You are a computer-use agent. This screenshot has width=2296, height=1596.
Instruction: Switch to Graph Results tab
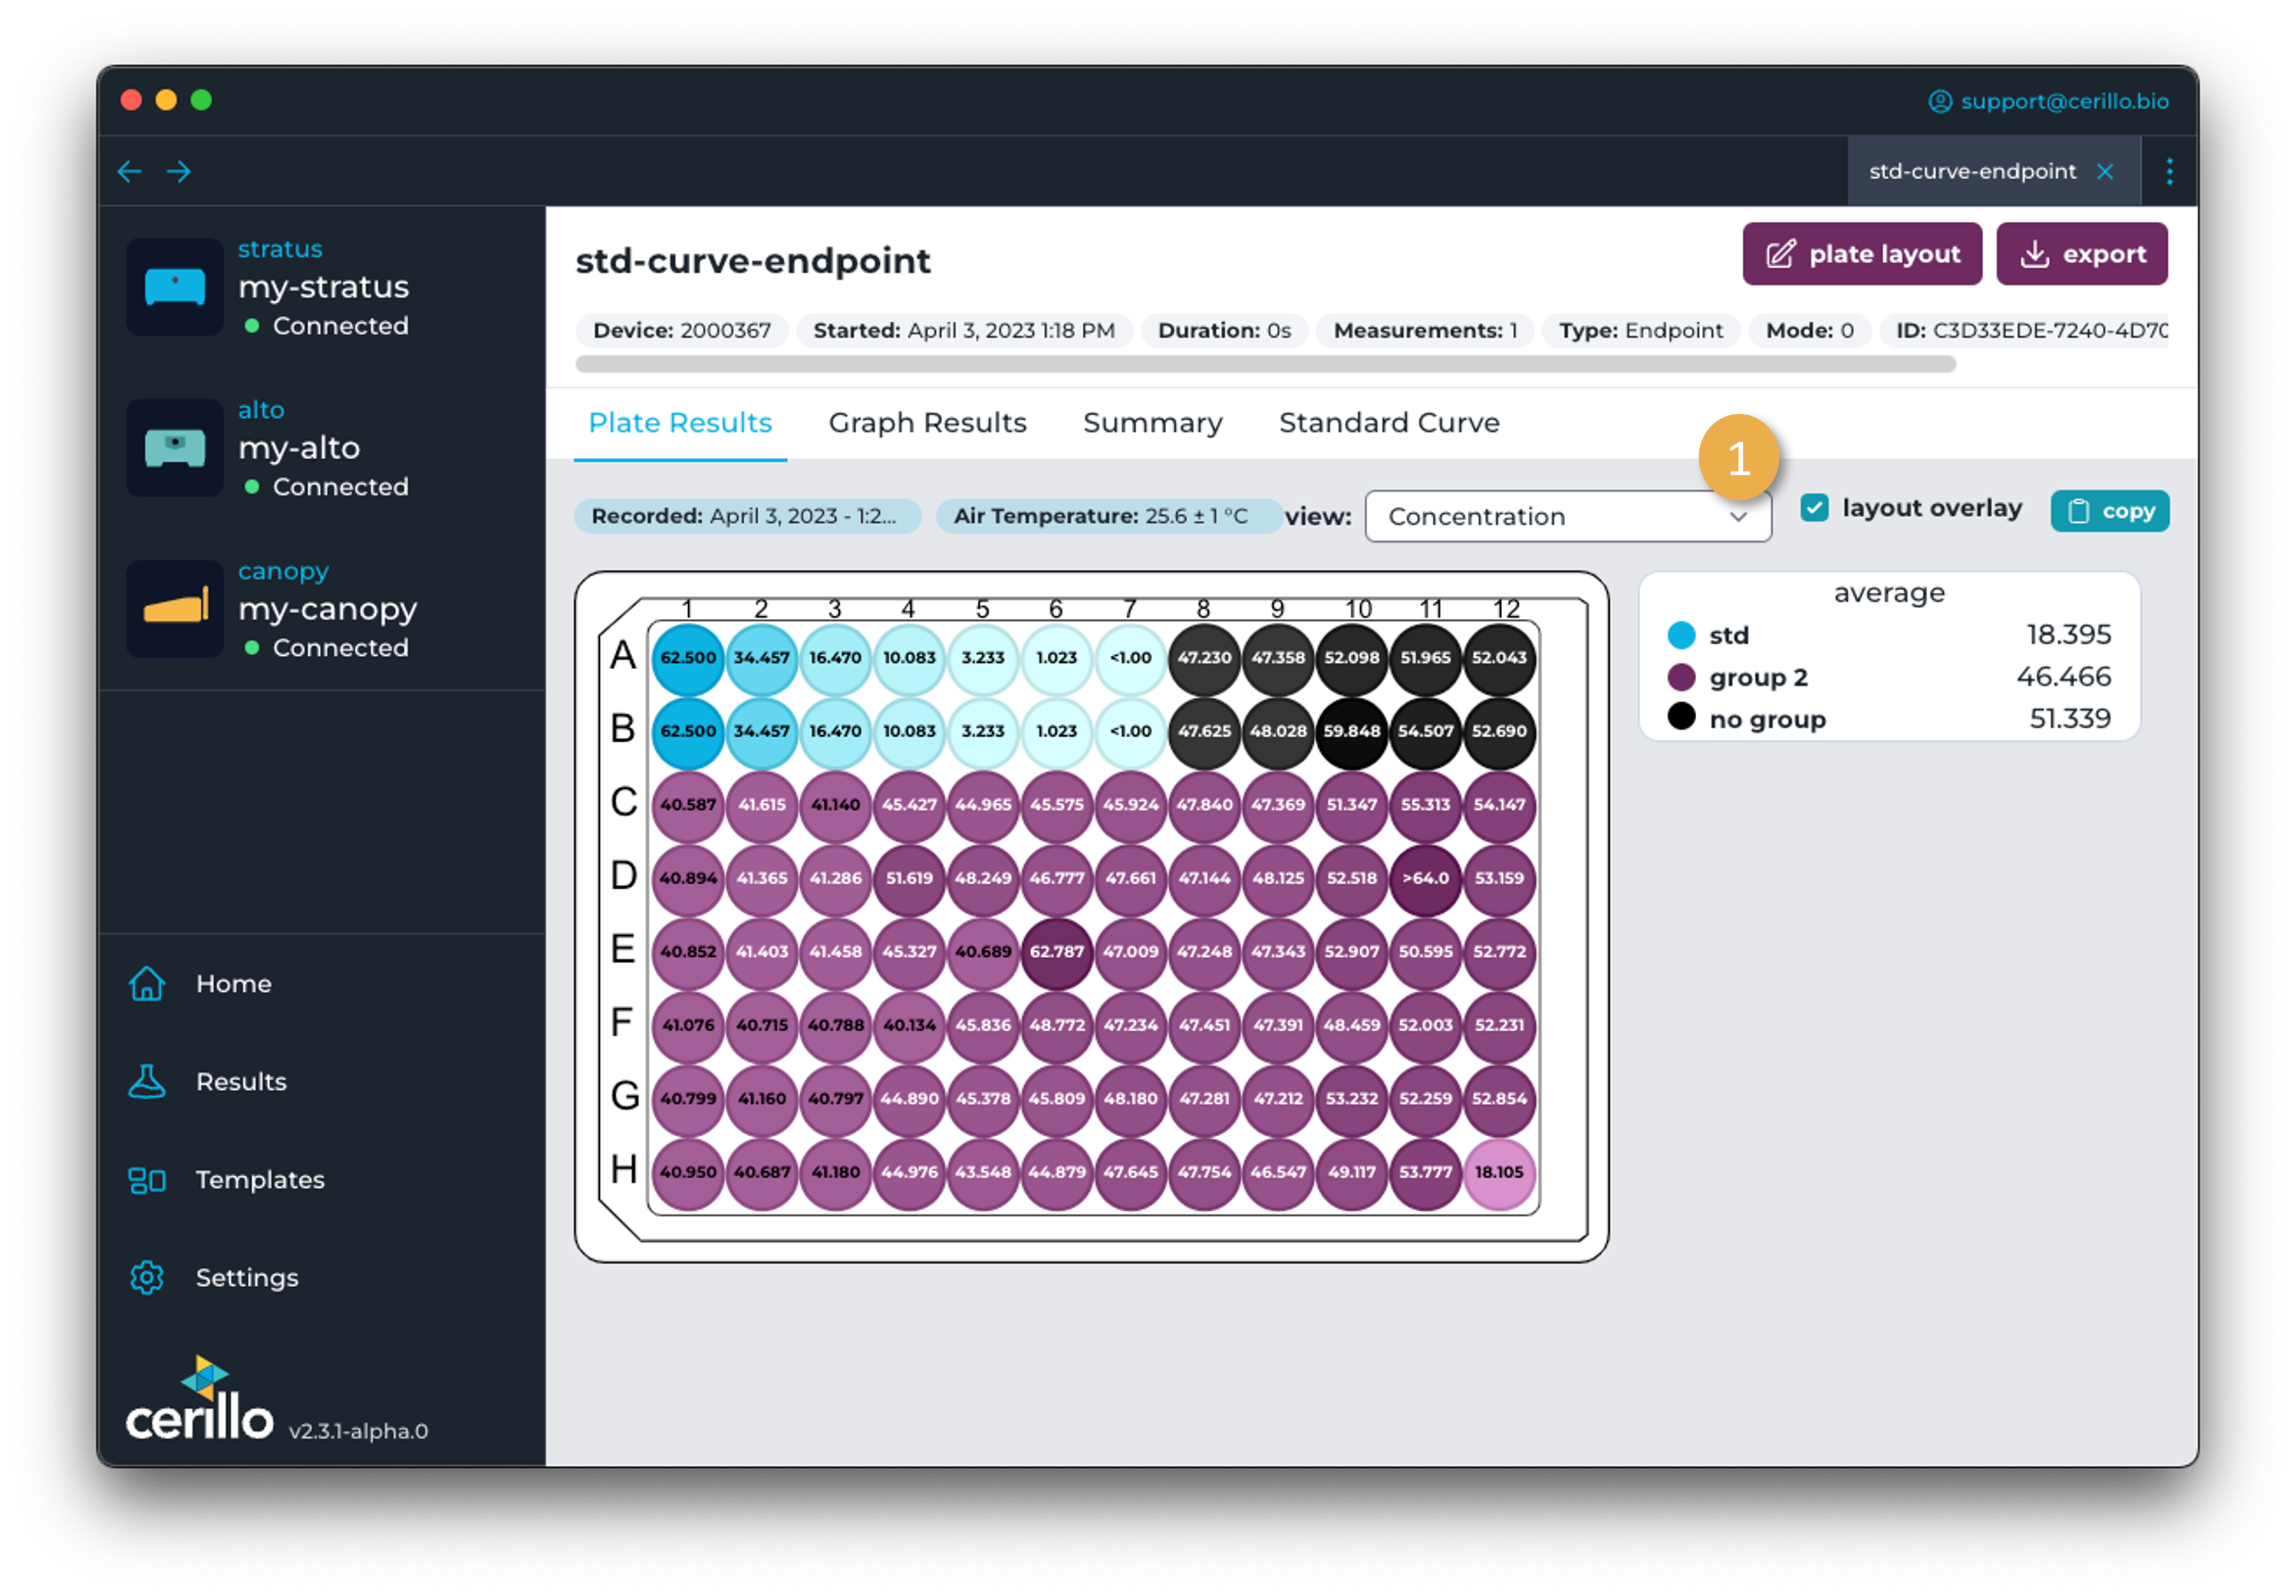coord(927,423)
